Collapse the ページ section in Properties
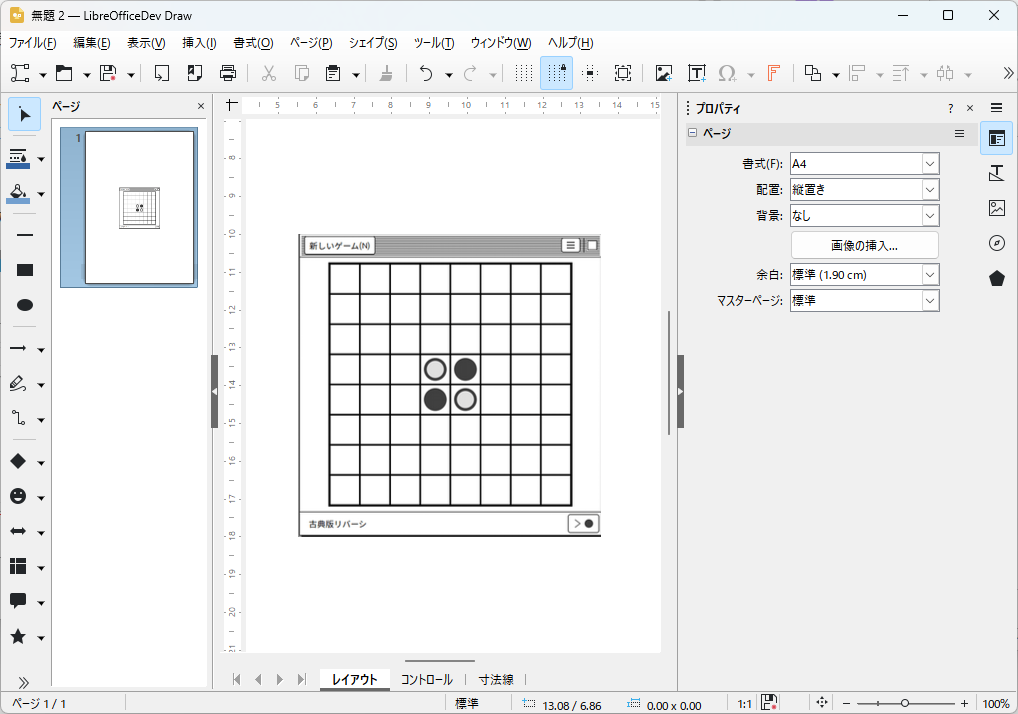This screenshot has height=714, width=1018. click(x=693, y=133)
